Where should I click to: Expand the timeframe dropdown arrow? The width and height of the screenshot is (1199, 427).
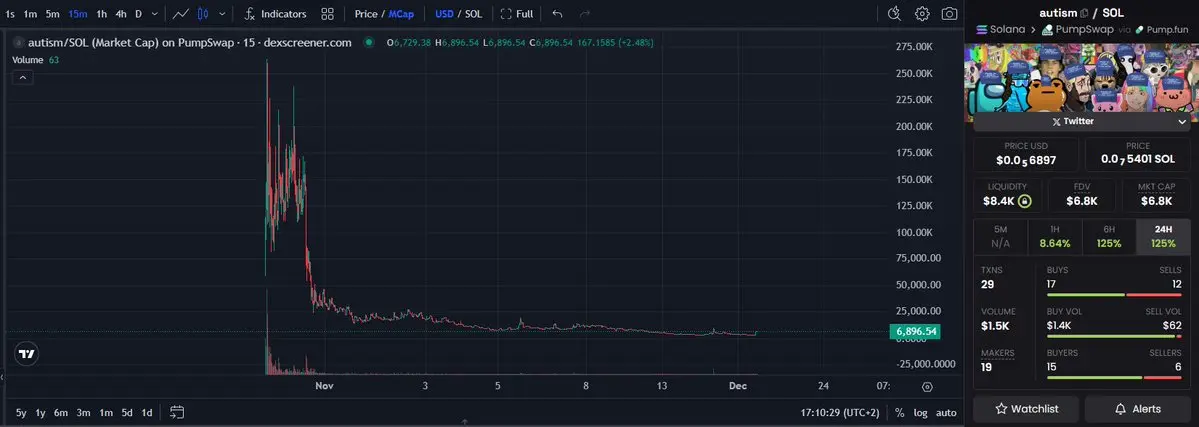pyautogui.click(x=155, y=14)
